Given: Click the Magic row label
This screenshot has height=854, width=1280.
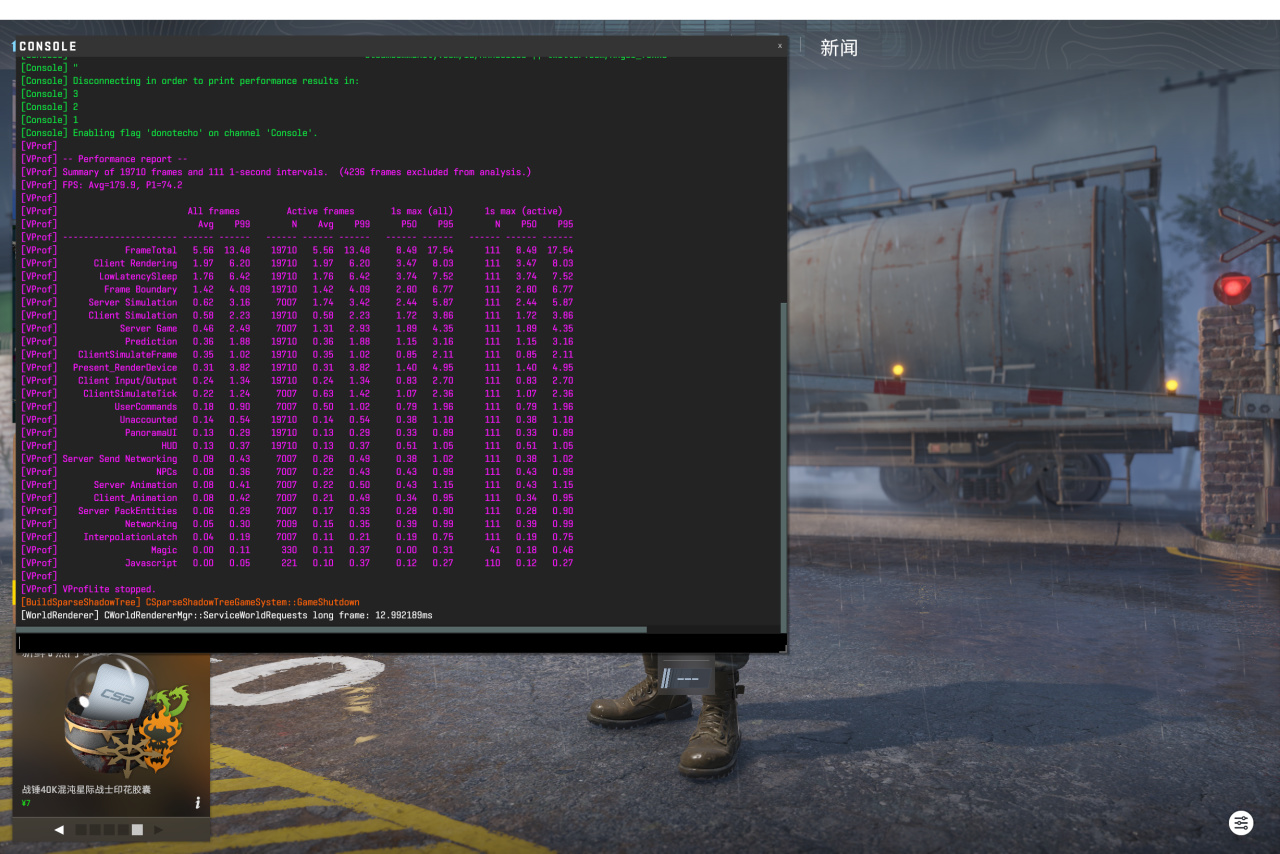Looking at the screenshot, I should coord(164,549).
